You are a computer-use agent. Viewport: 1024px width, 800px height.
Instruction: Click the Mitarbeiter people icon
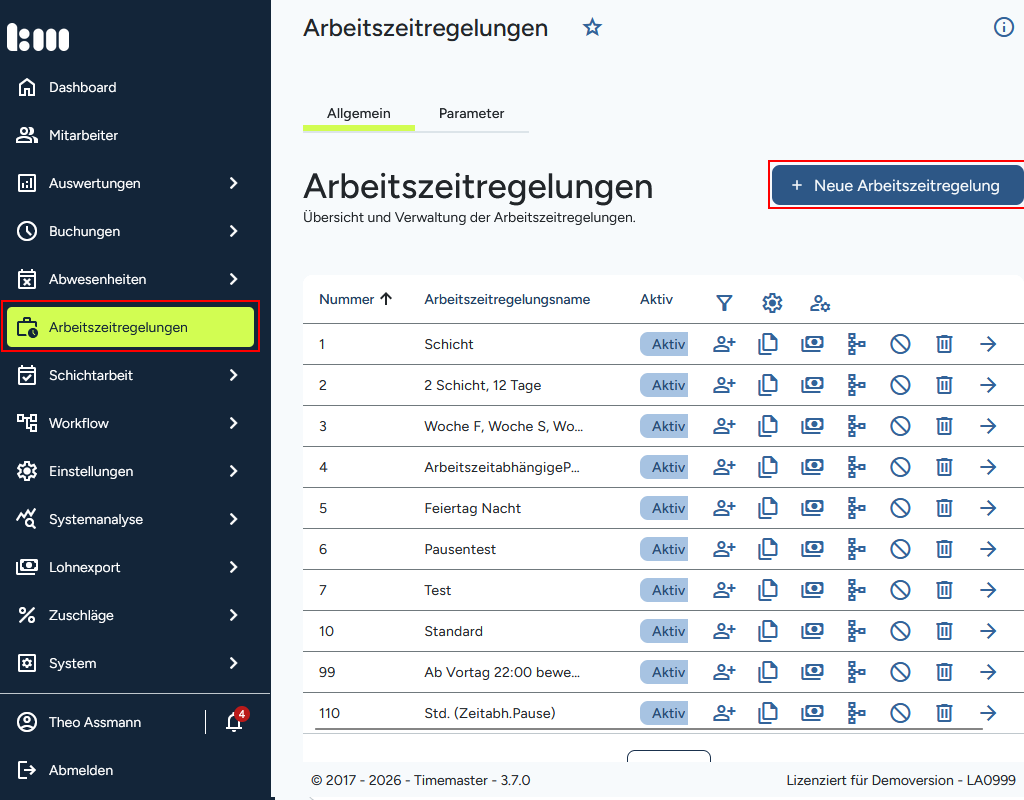point(27,135)
